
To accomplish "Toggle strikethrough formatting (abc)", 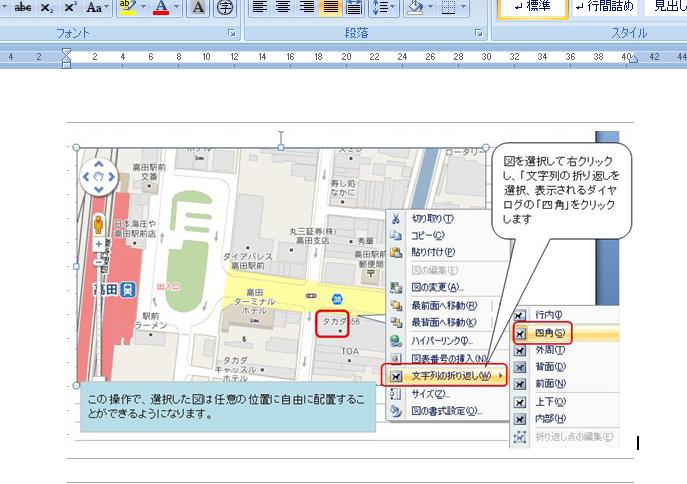I will [22, 7].
